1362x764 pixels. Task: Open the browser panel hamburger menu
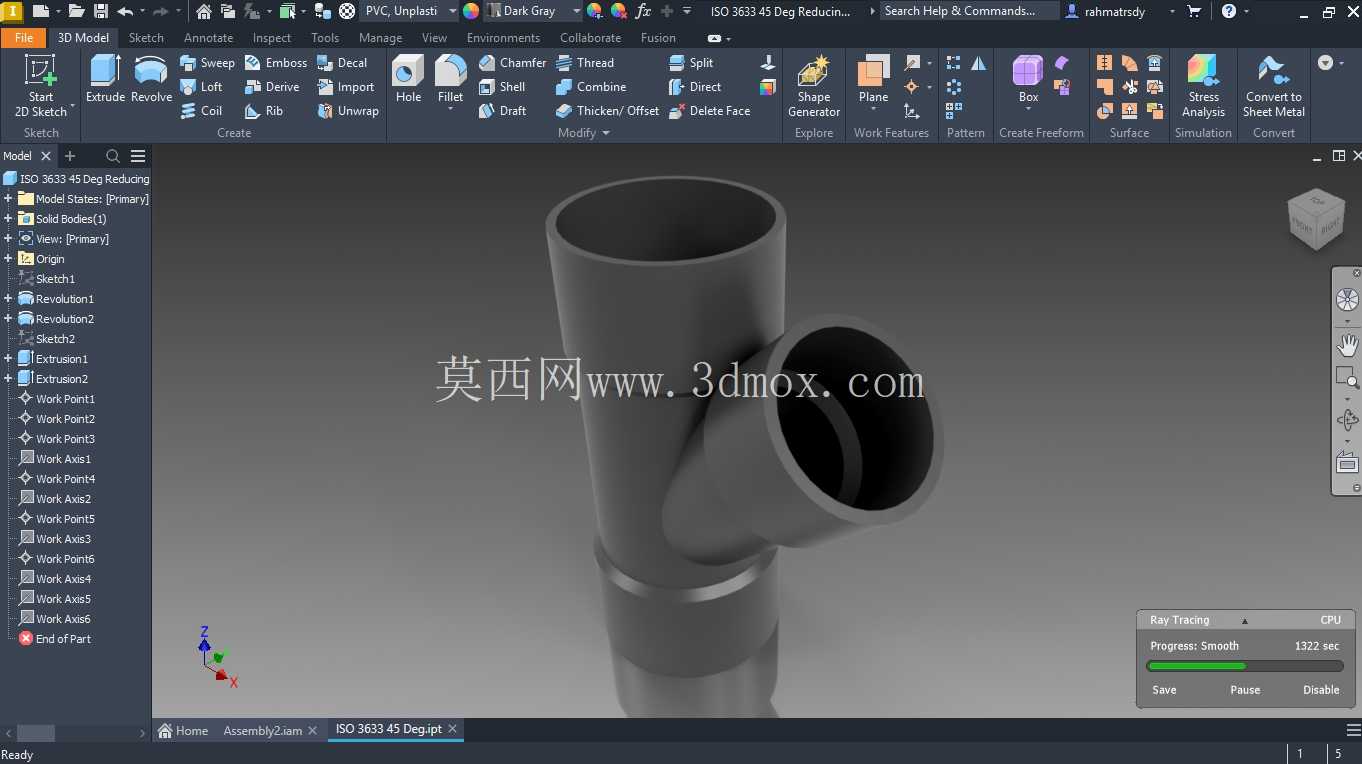(138, 156)
